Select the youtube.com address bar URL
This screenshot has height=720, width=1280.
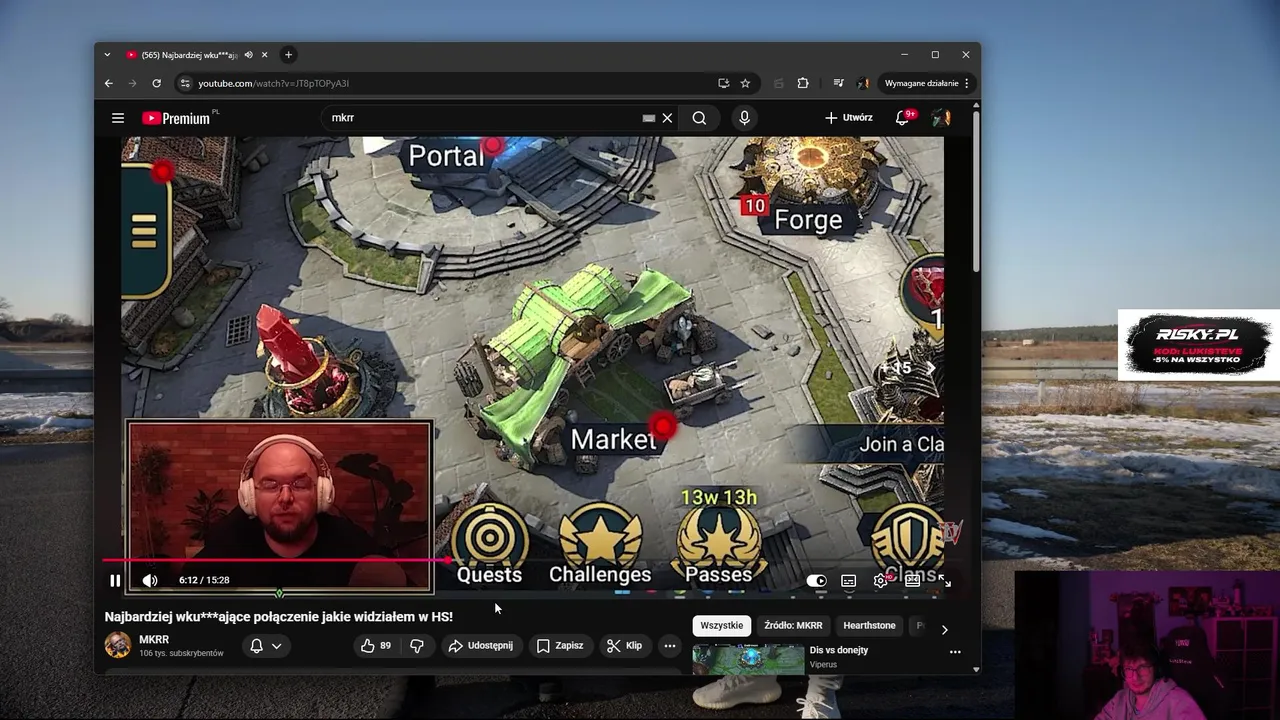pyautogui.click(x=273, y=83)
